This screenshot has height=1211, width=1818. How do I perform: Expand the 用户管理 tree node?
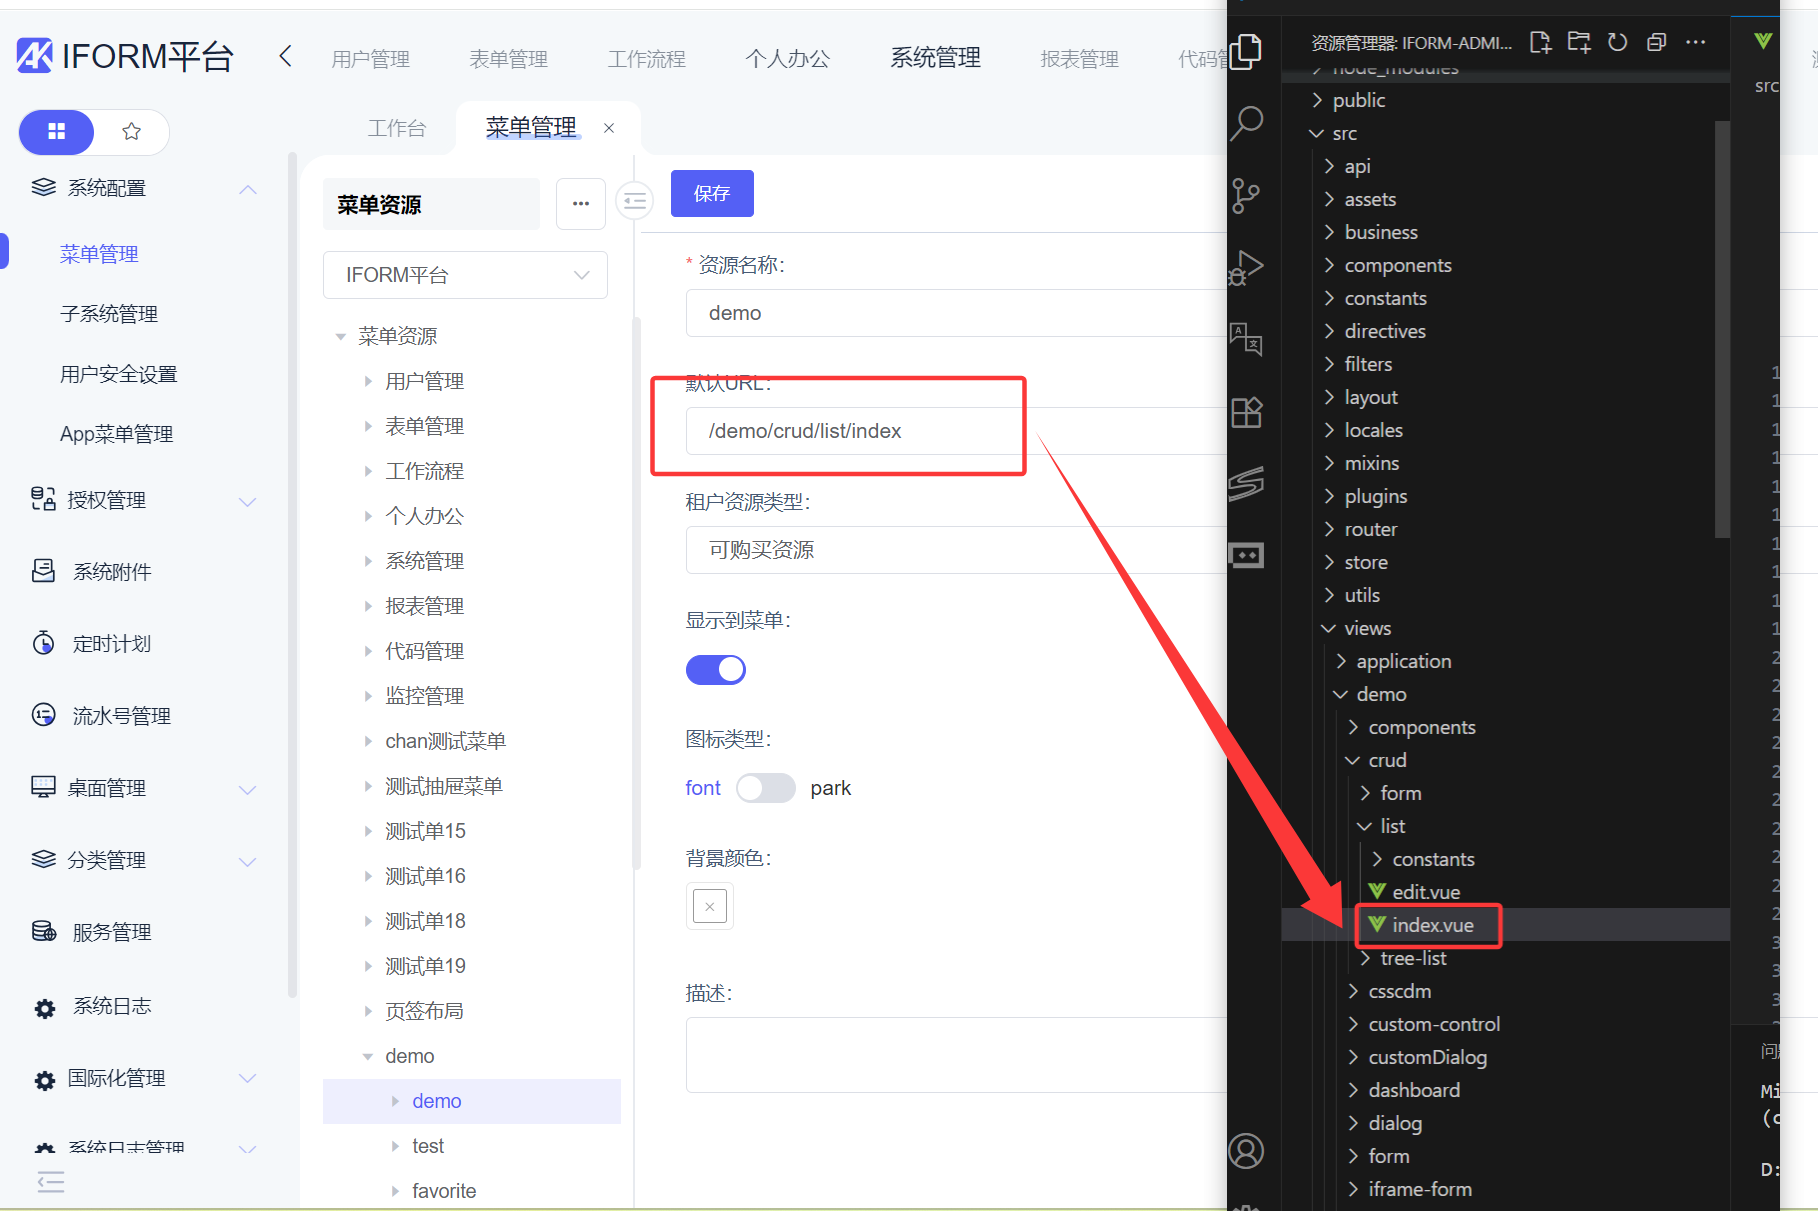pyautogui.click(x=368, y=381)
